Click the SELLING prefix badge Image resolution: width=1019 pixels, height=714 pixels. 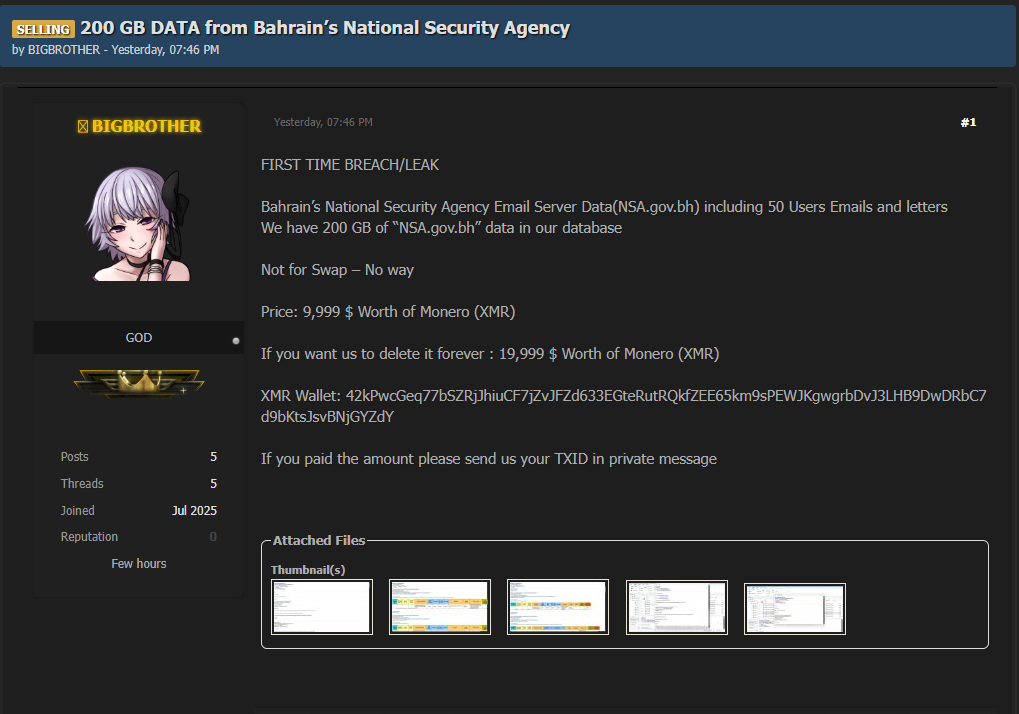coord(43,29)
